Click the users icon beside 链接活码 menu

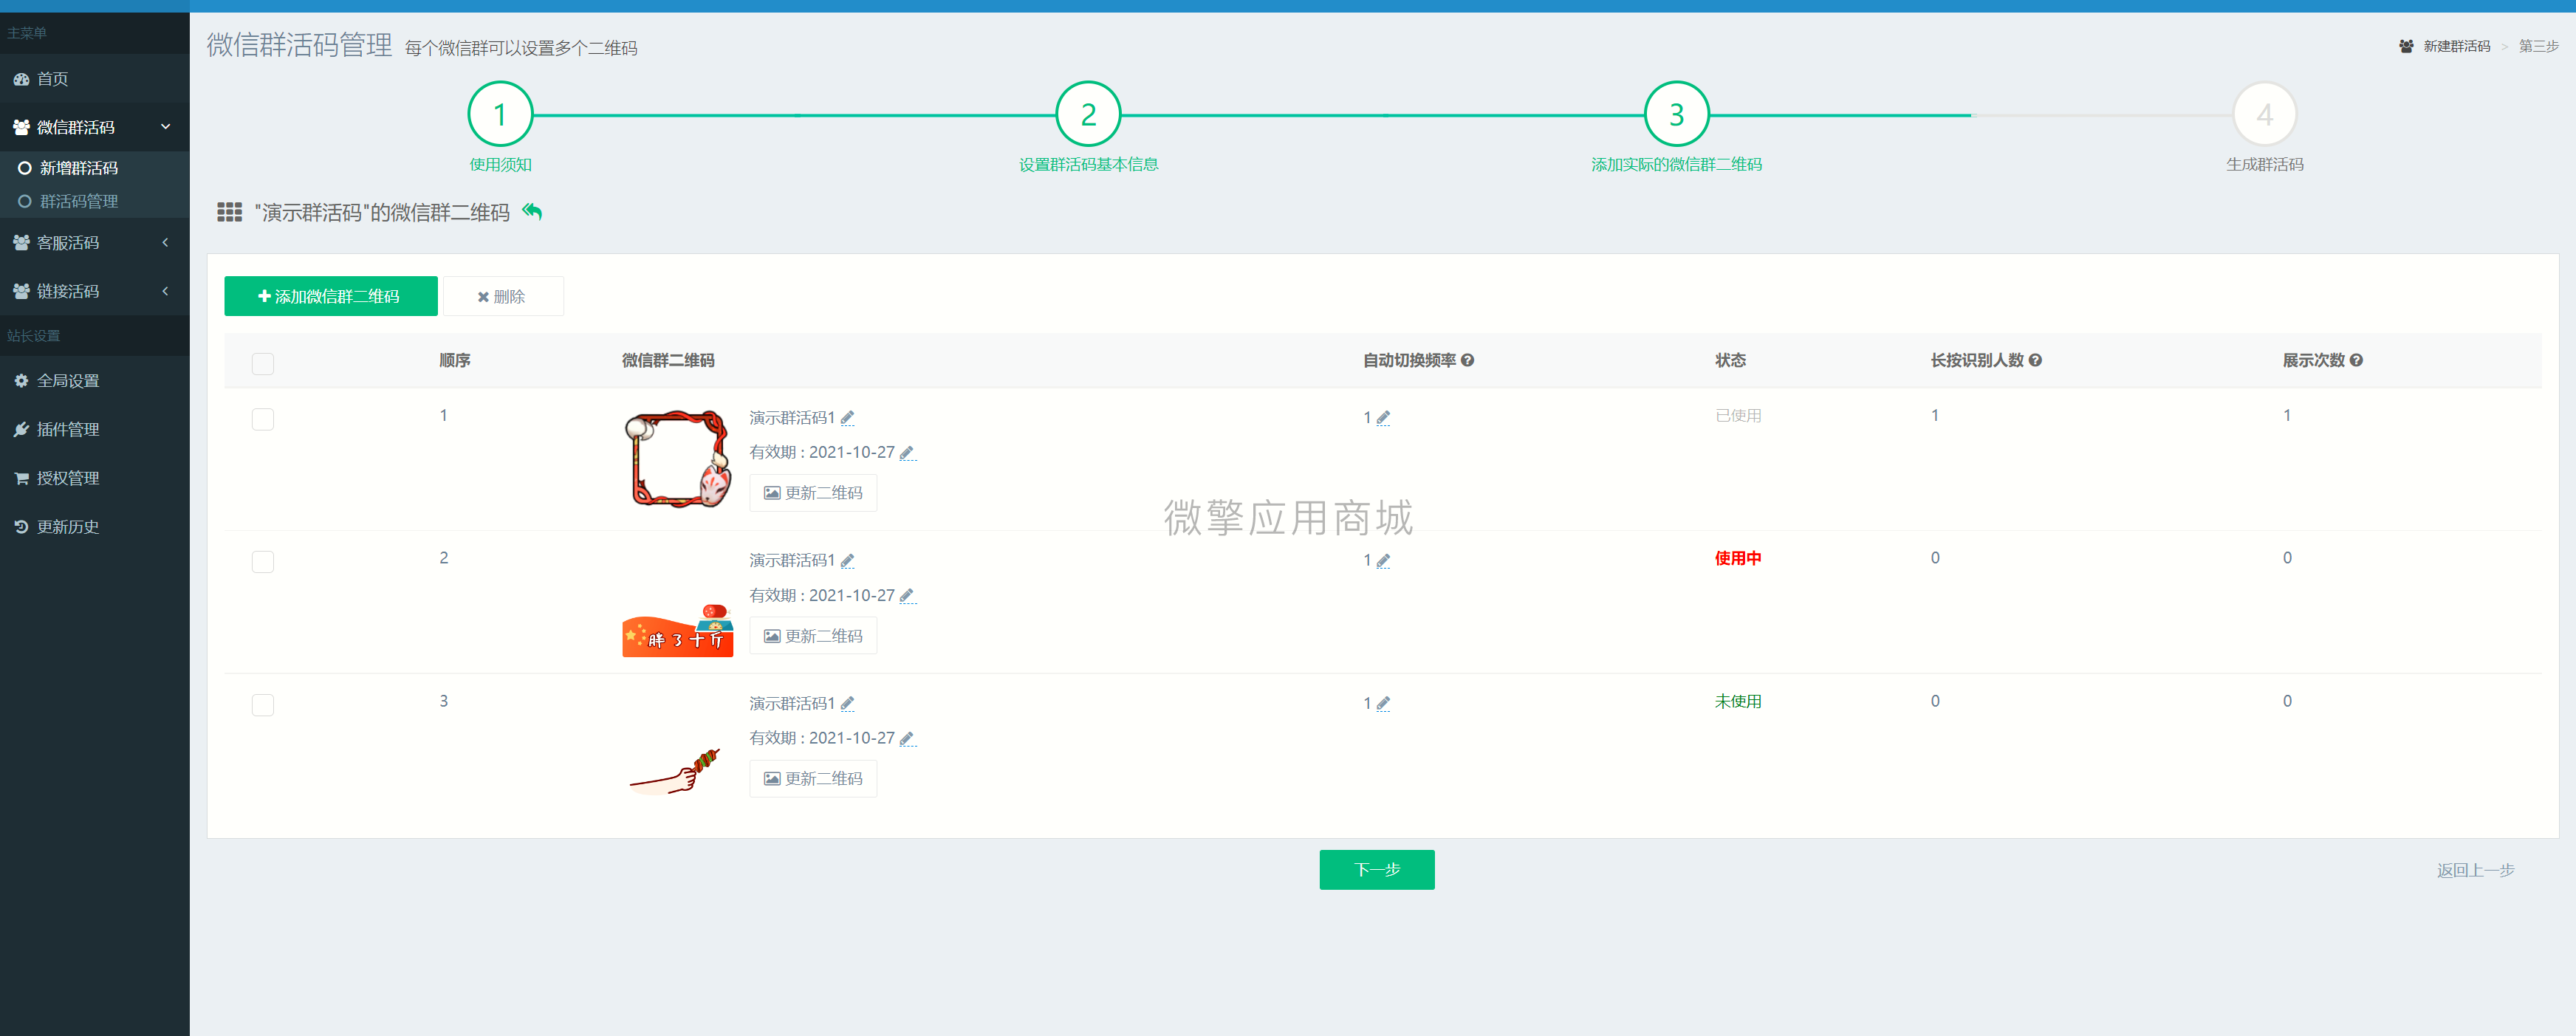pyautogui.click(x=21, y=291)
